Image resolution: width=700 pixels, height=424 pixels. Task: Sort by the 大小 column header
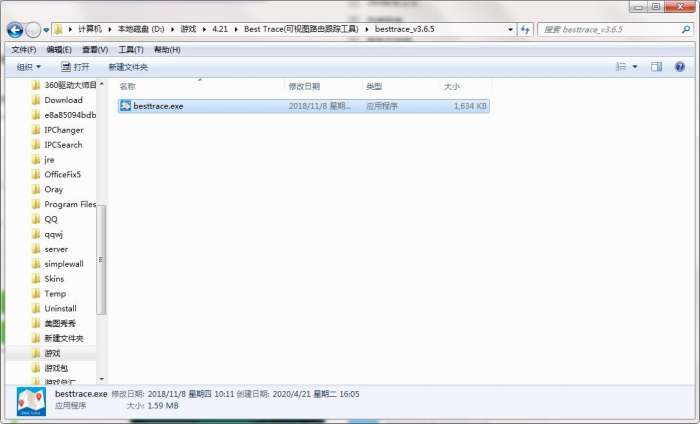point(451,87)
